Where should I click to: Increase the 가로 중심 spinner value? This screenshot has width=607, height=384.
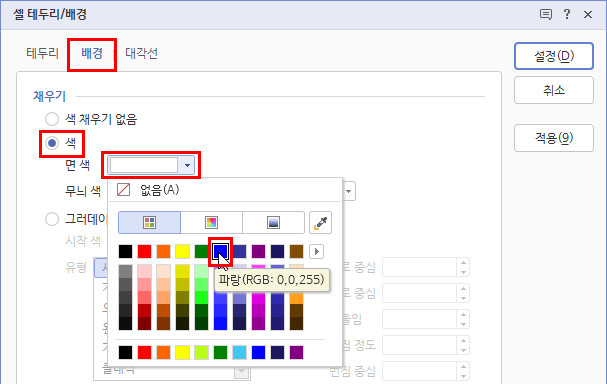click(463, 262)
